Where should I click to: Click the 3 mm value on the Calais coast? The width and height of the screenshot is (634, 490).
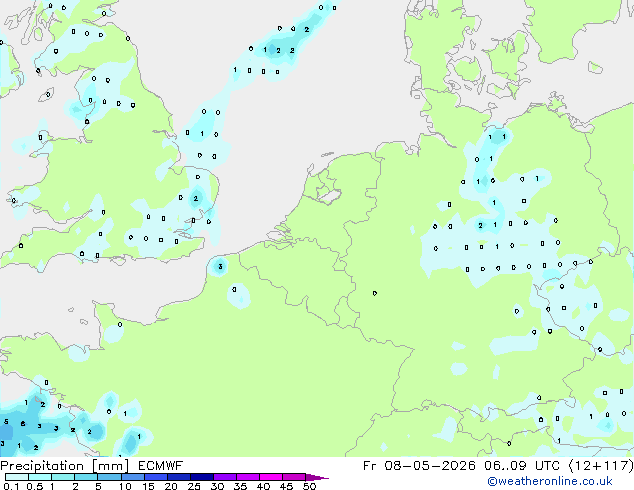click(x=220, y=266)
